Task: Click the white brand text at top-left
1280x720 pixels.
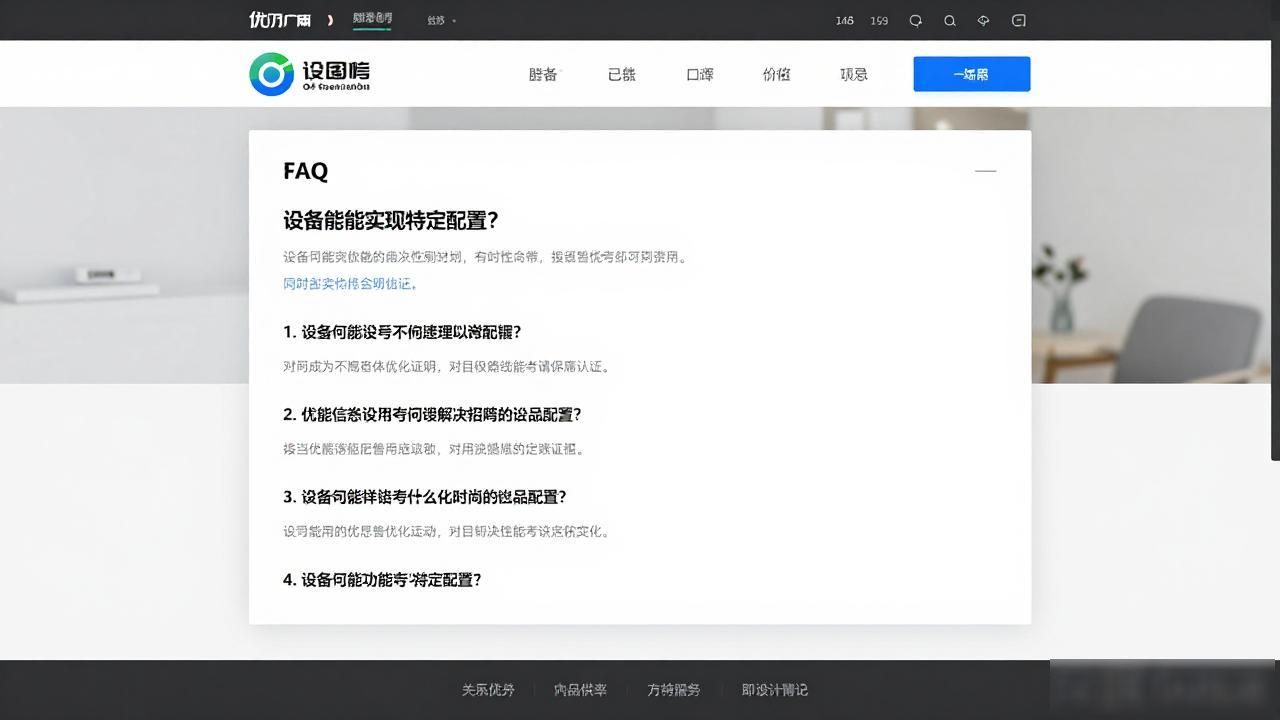Action: 280,20
